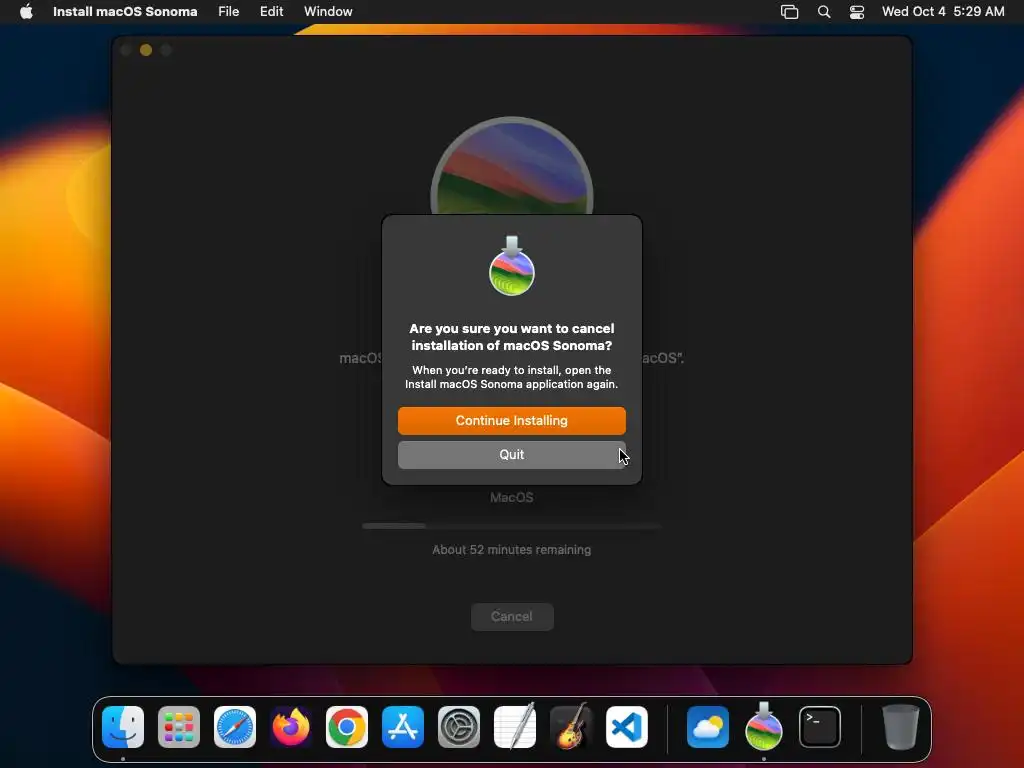The width and height of the screenshot is (1024, 768).
Task: Click the date and time display
Action: [942, 11]
